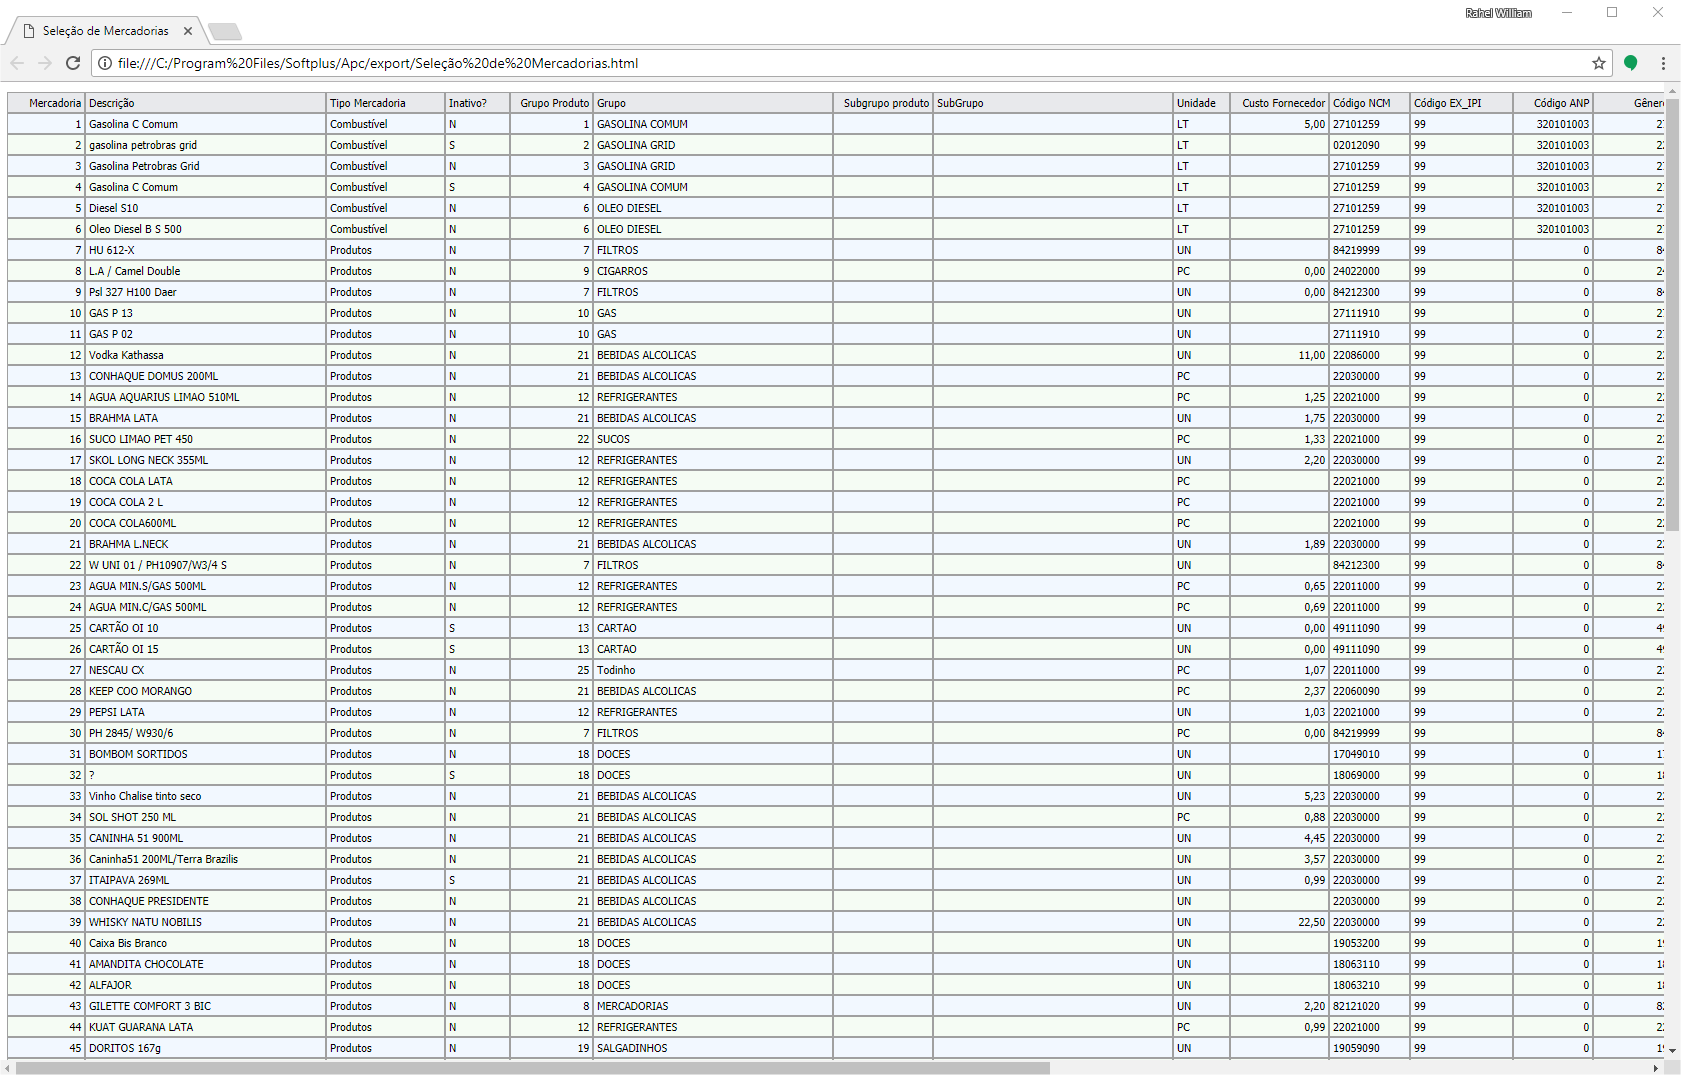This screenshot has height=1075, width=1681.
Task: Click the Tipo Mercadoria column header
Action: [x=386, y=103]
